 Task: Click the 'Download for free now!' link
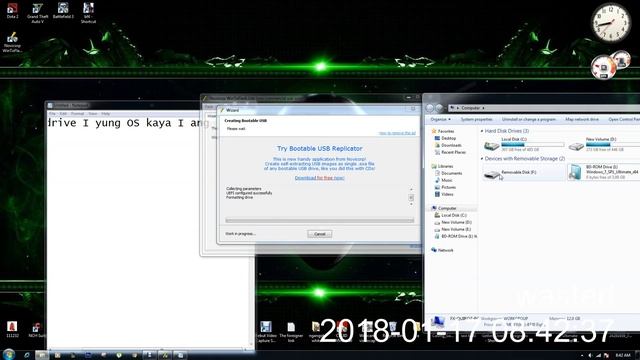pyautogui.click(x=320, y=178)
